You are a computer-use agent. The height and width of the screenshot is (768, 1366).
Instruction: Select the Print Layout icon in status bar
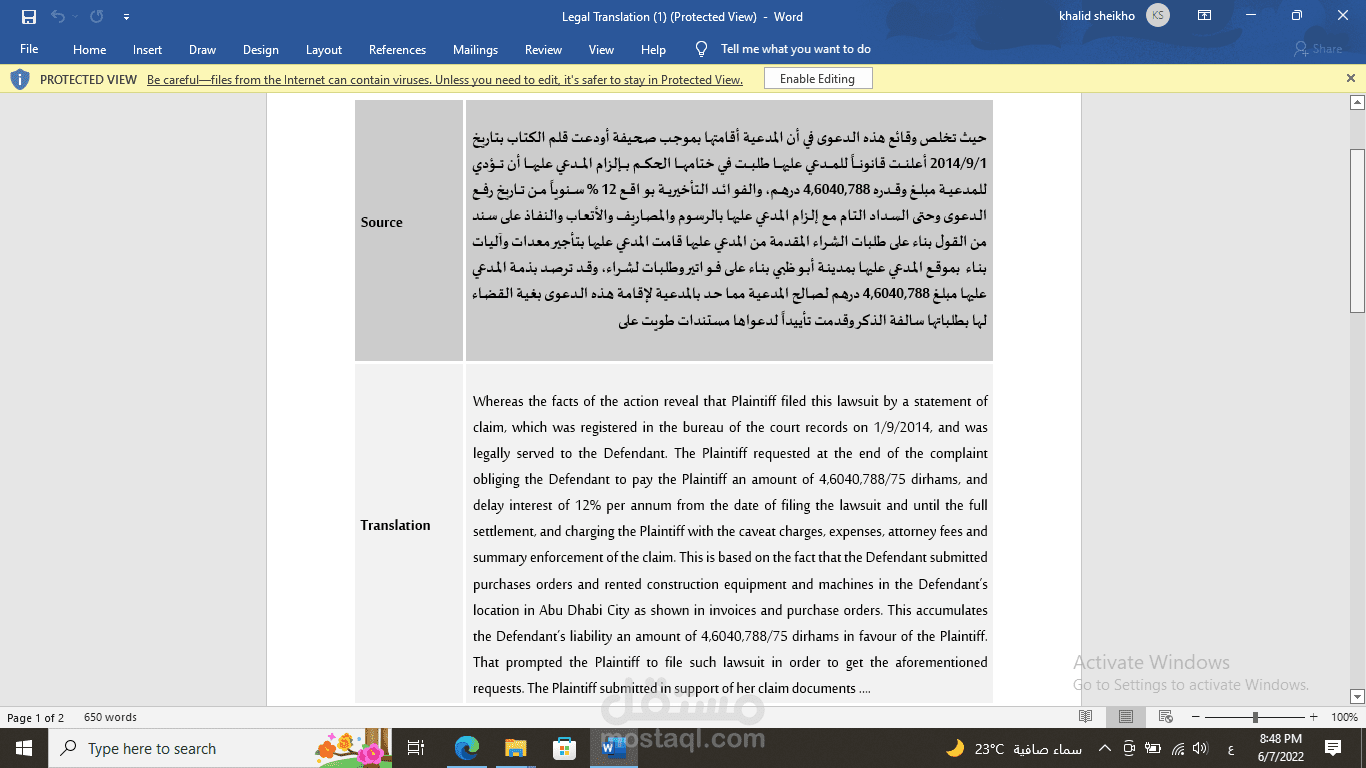point(1125,716)
